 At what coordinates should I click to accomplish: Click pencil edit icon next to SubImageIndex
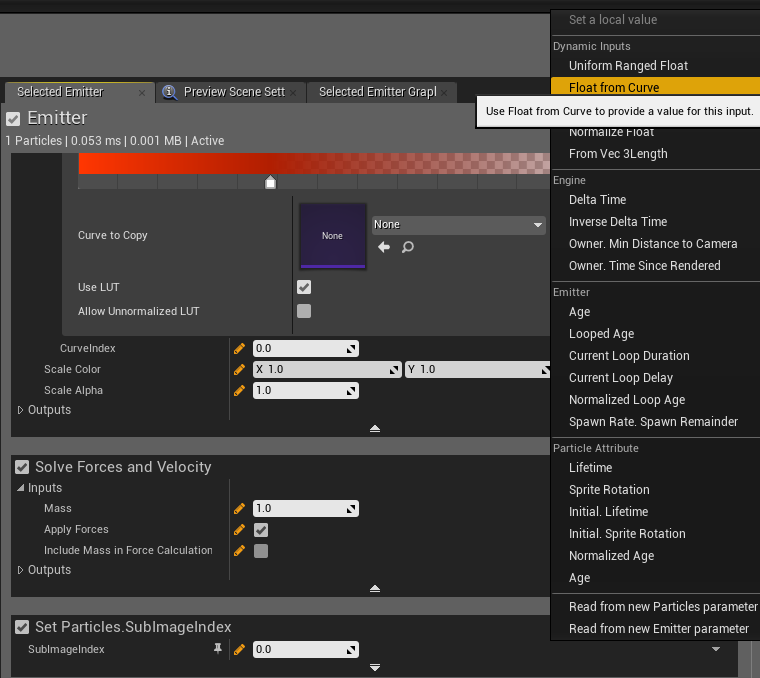[x=239, y=649]
